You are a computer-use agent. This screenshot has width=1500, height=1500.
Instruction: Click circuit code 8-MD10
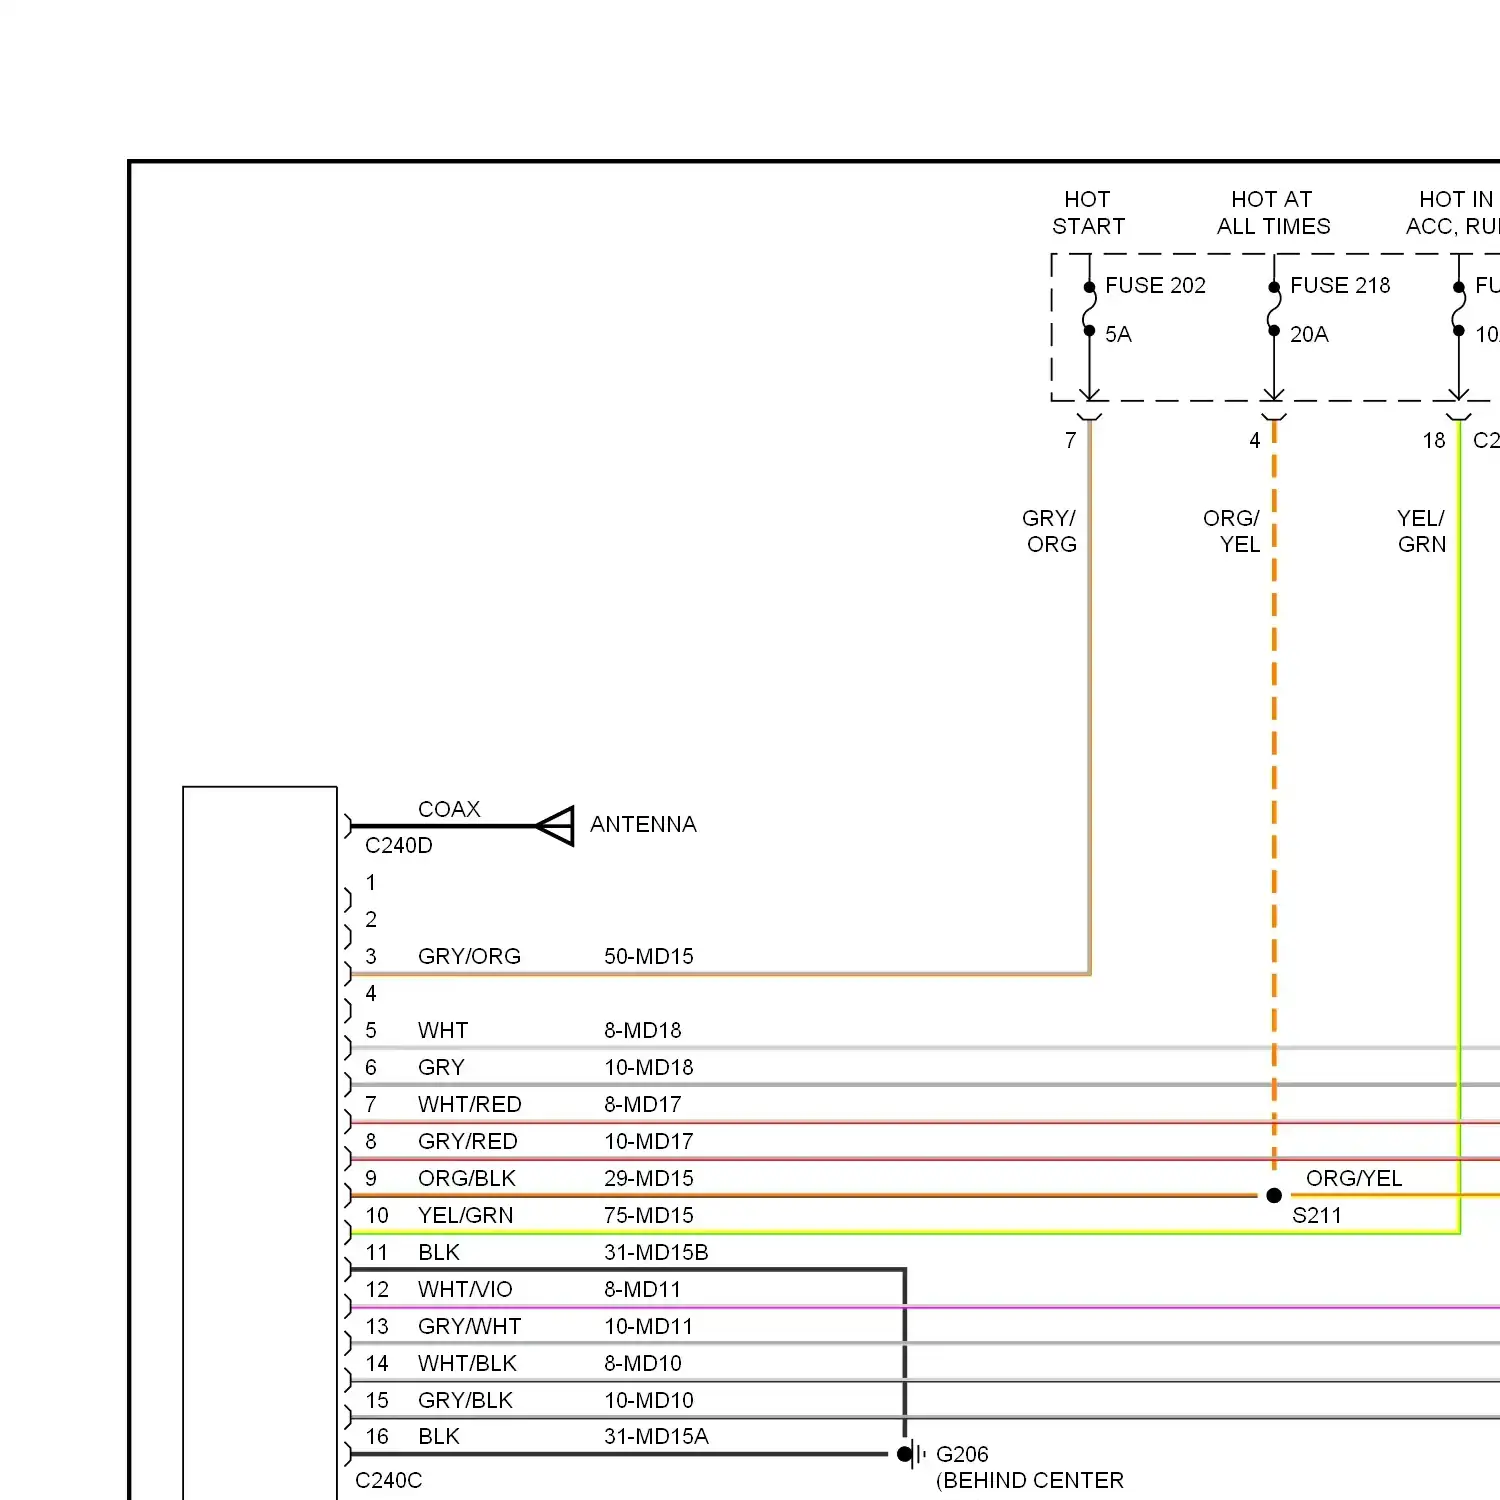point(643,1363)
